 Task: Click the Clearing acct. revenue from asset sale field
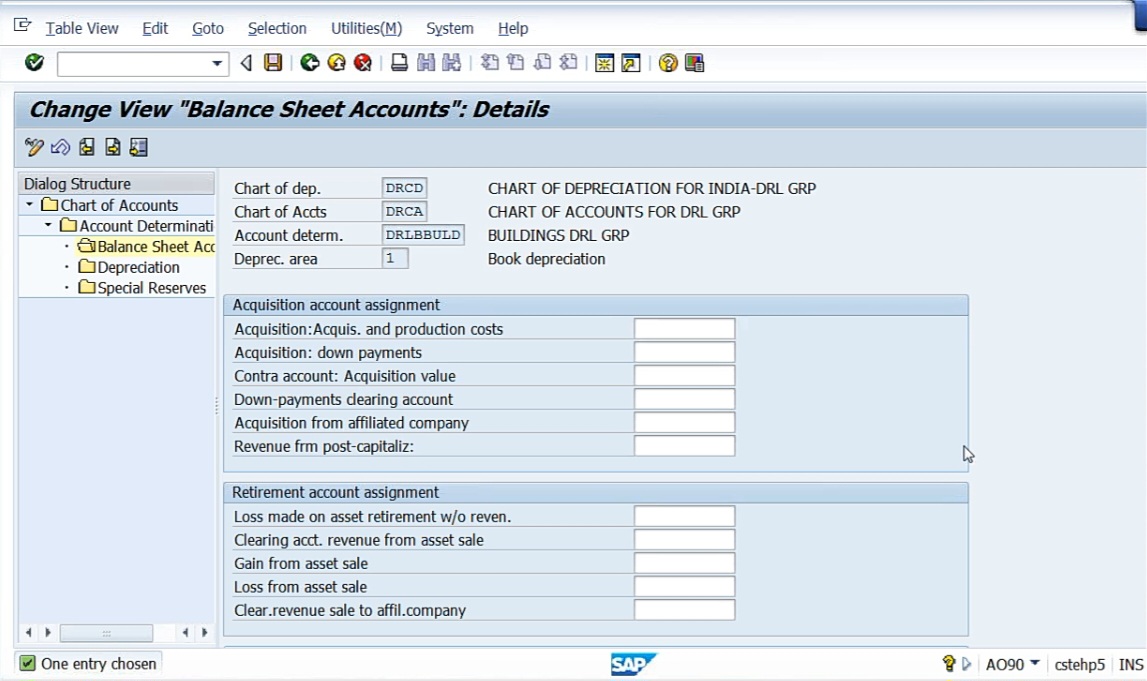(684, 540)
